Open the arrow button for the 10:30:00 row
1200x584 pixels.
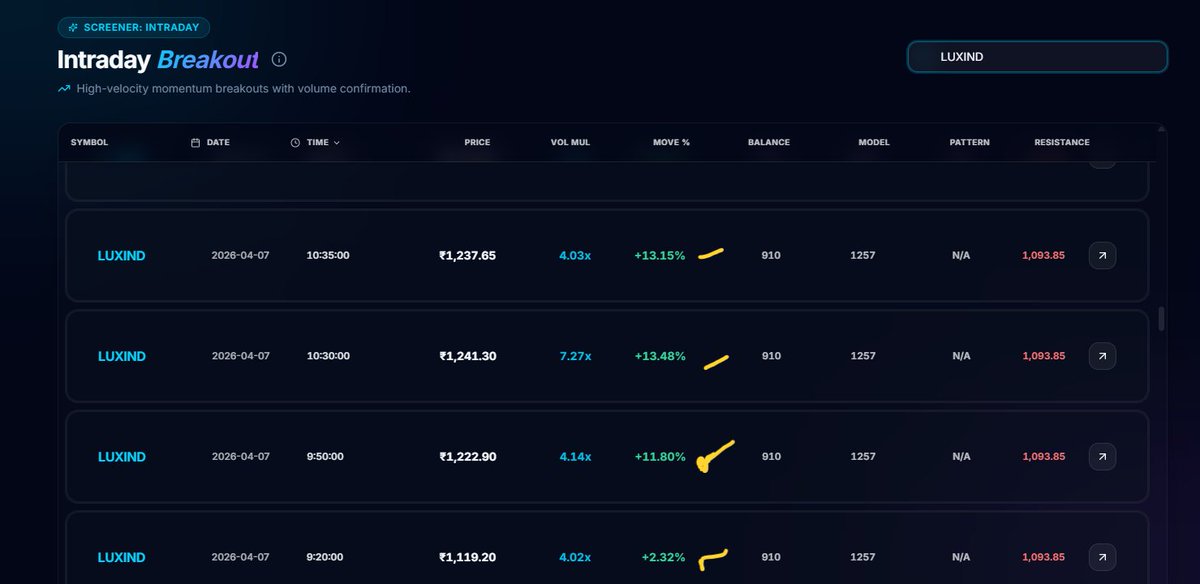(x=1102, y=356)
